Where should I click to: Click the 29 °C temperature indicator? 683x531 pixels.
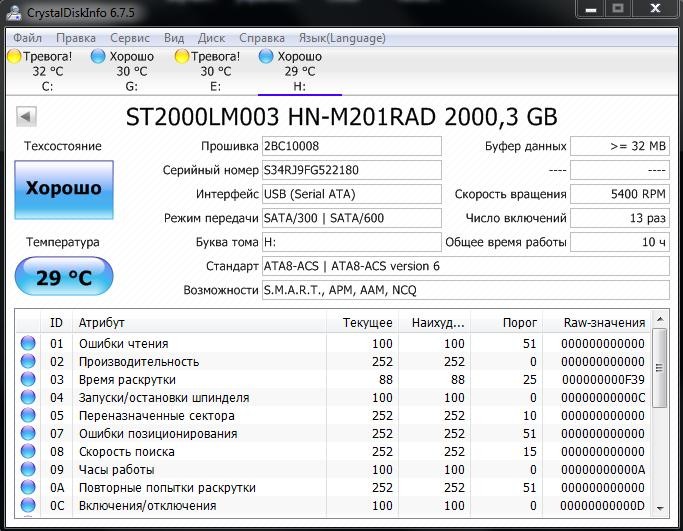tap(64, 276)
